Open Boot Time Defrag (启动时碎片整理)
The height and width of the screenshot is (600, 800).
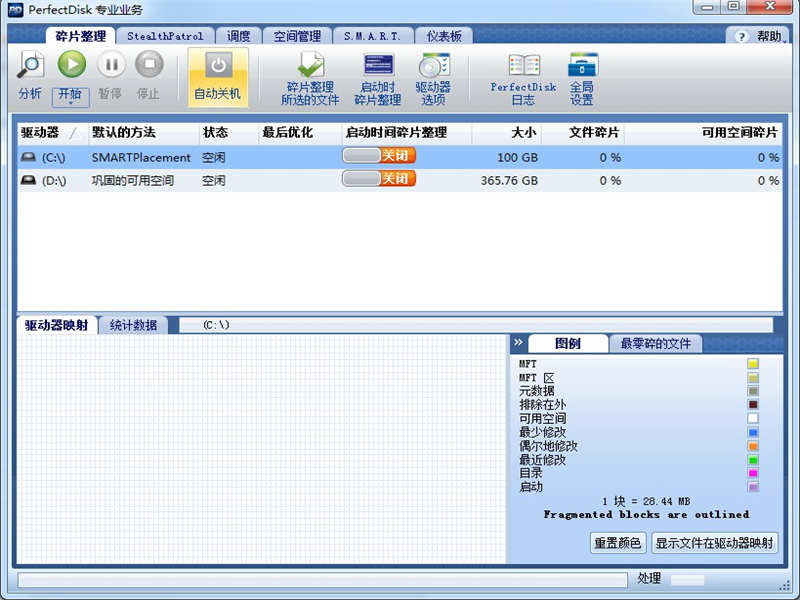(378, 78)
